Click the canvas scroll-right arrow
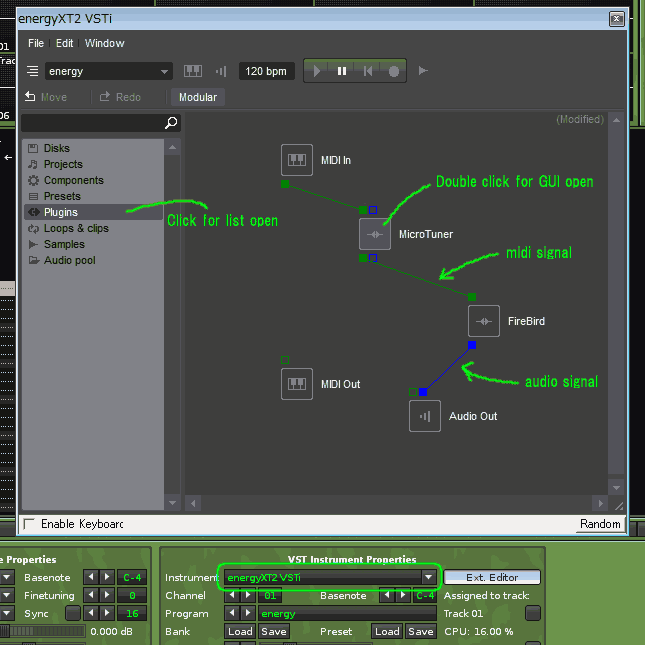The height and width of the screenshot is (645, 645). 600,503
